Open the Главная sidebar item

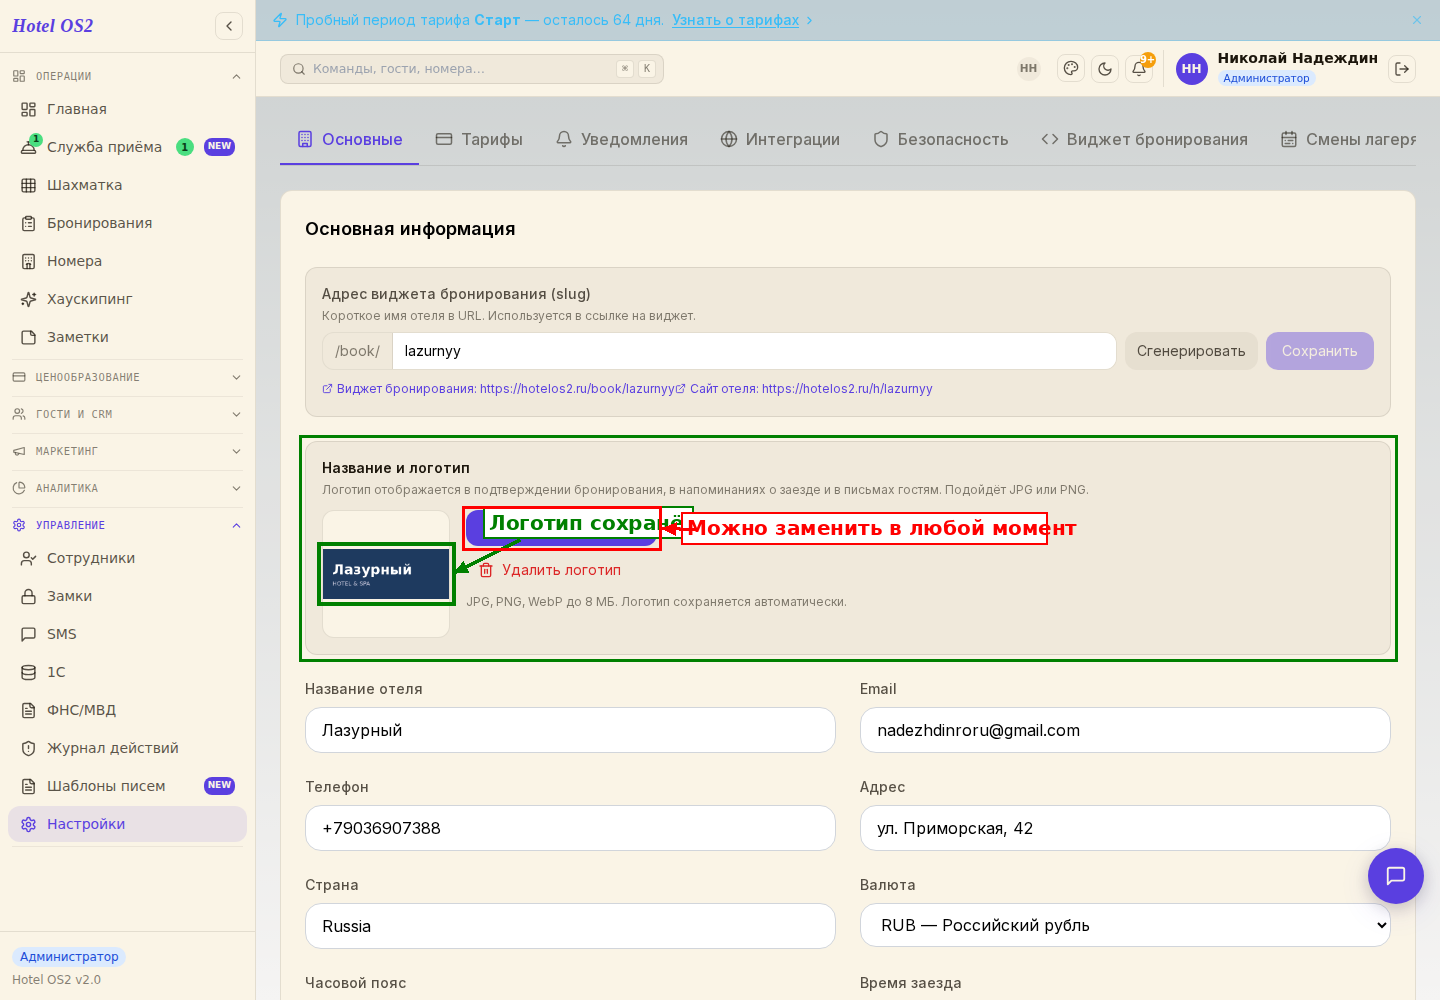point(127,109)
